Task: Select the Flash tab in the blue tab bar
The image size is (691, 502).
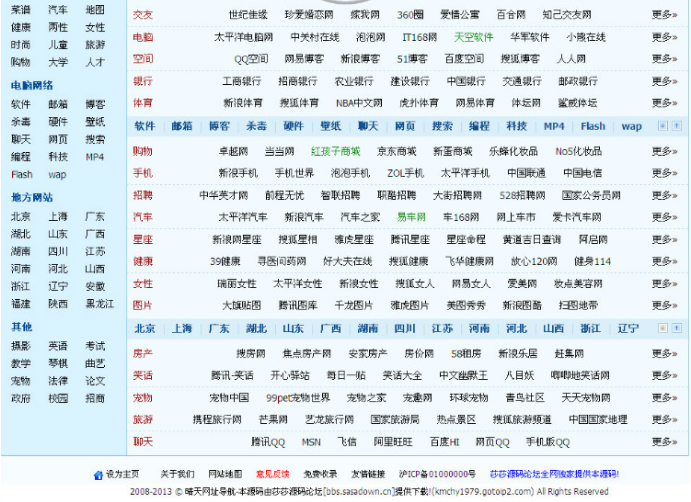Action: pos(593,126)
